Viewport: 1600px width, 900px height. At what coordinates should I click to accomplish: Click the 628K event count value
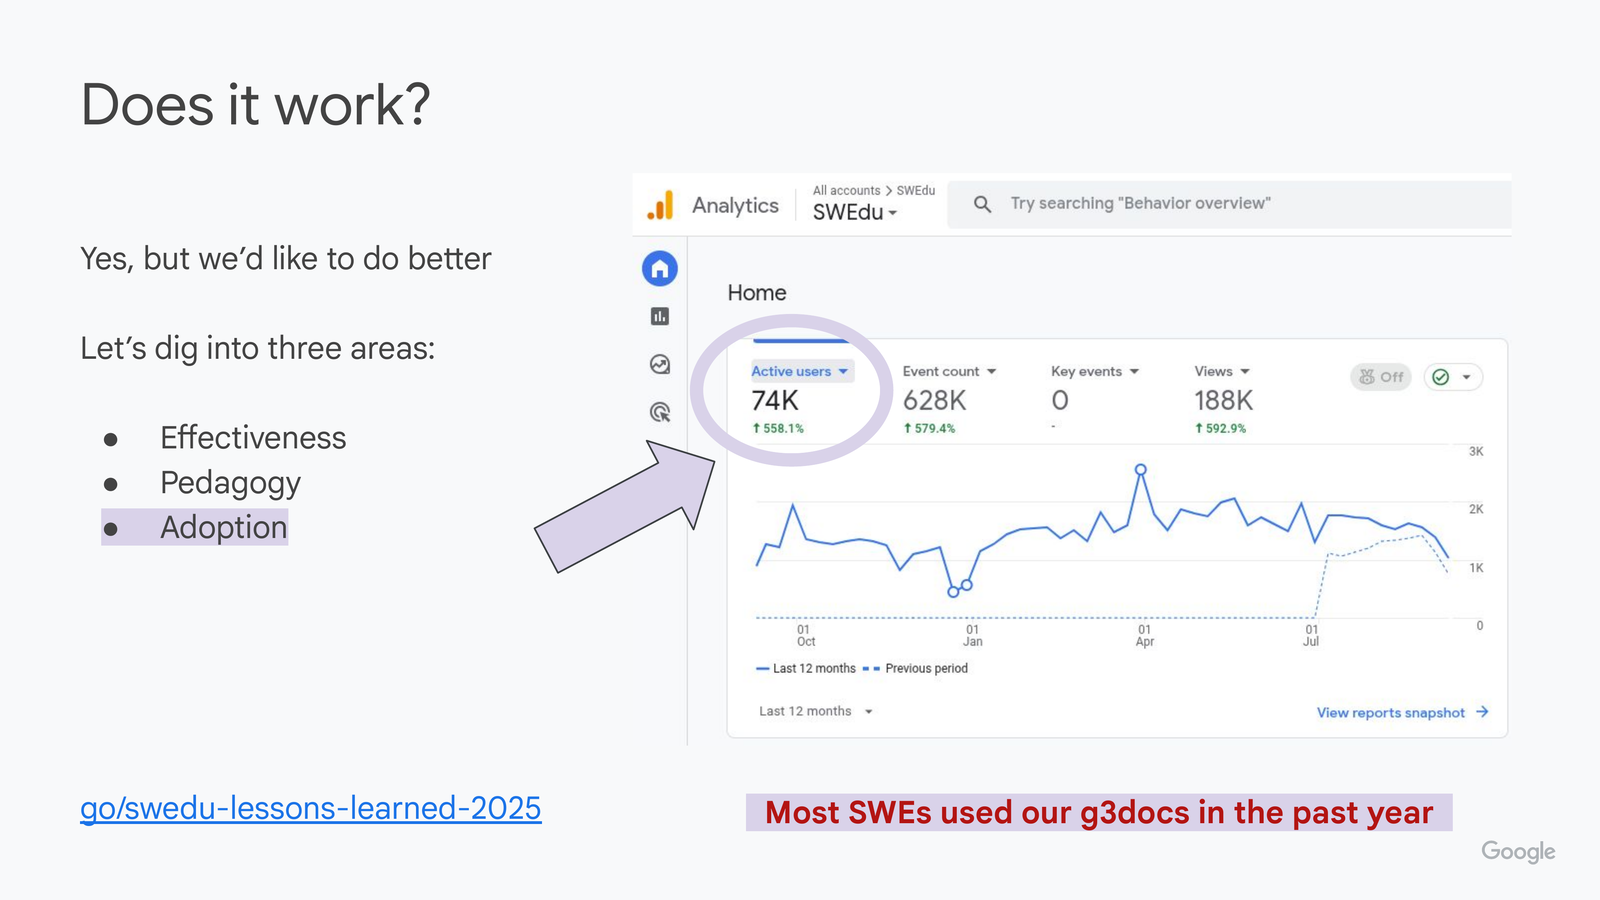[934, 401]
